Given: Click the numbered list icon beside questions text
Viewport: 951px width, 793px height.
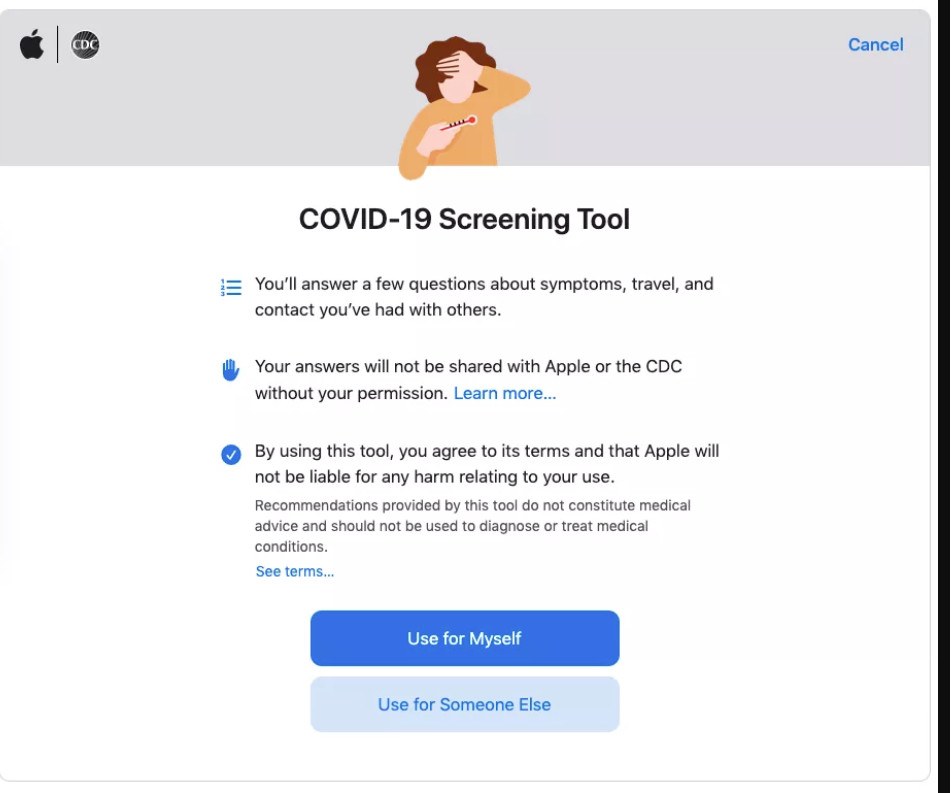Looking at the screenshot, I should [231, 287].
